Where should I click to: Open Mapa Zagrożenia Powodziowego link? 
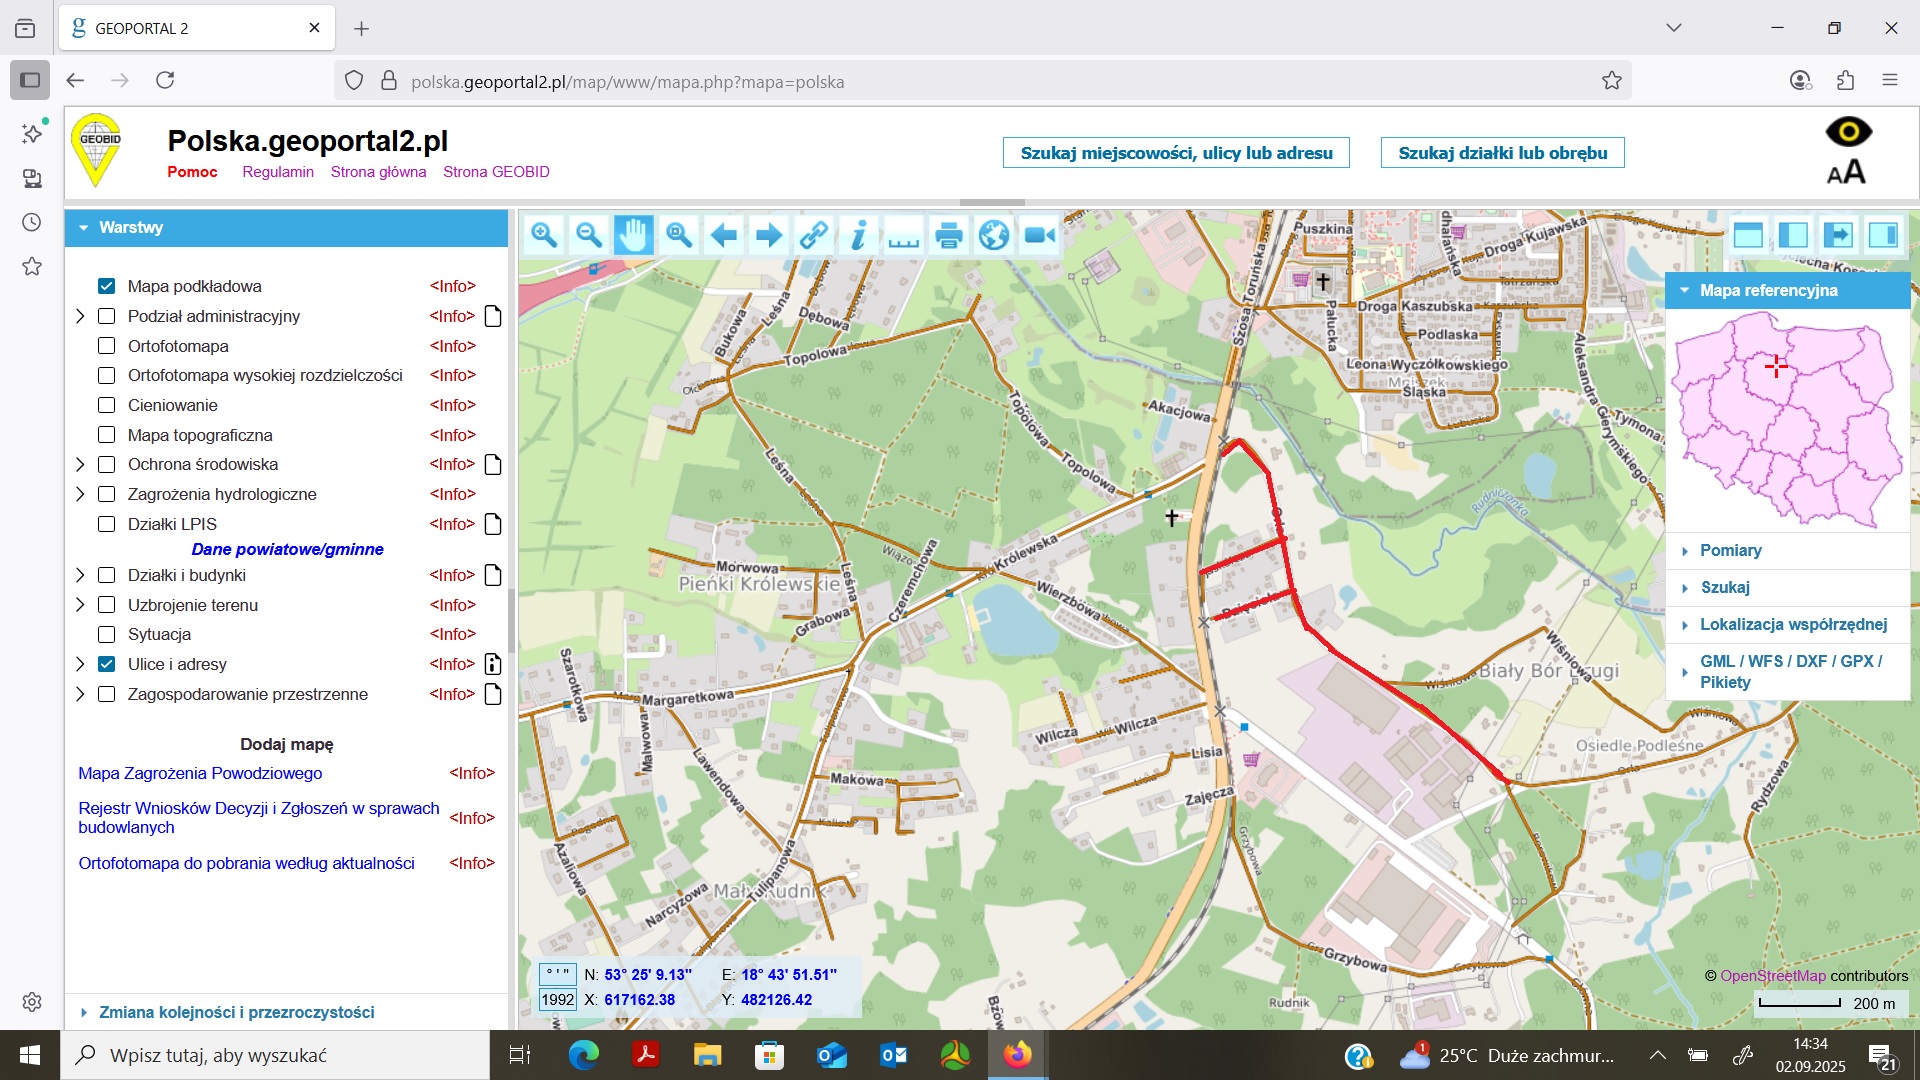tap(200, 773)
